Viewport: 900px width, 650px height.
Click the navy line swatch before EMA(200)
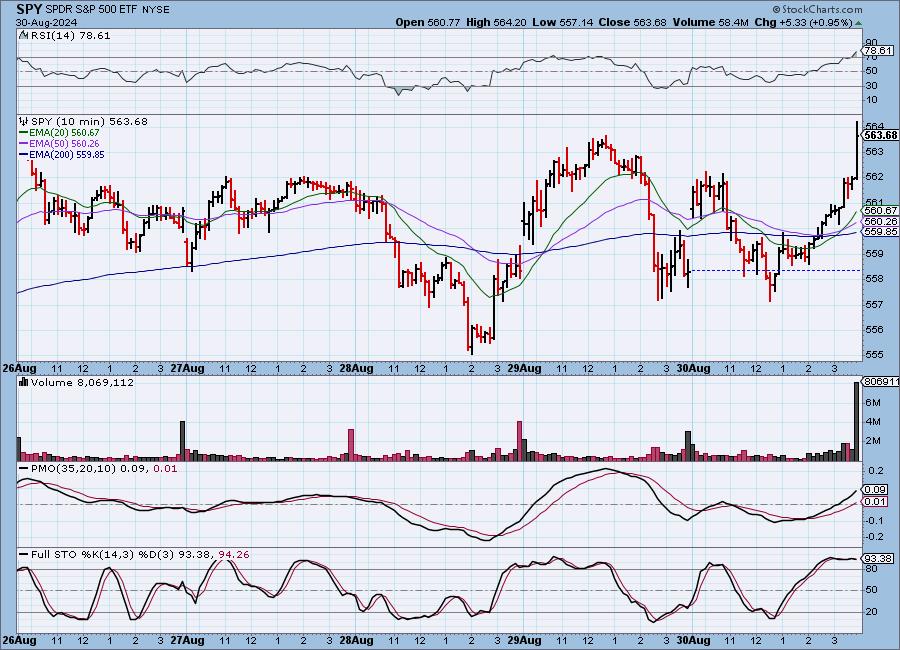(24, 154)
